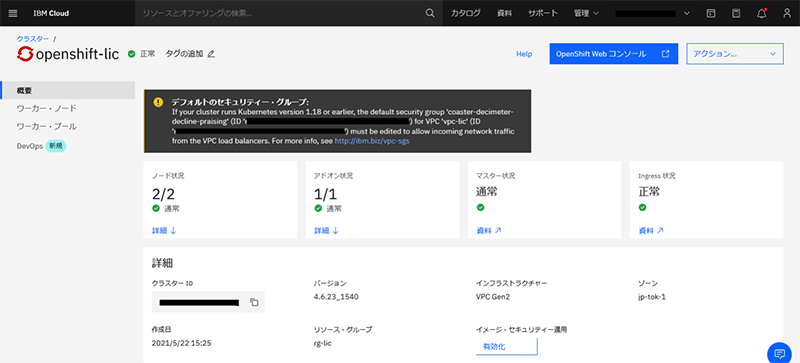Click the green check icon under マスター状況
This screenshot has height=363, width=800.
[480, 207]
